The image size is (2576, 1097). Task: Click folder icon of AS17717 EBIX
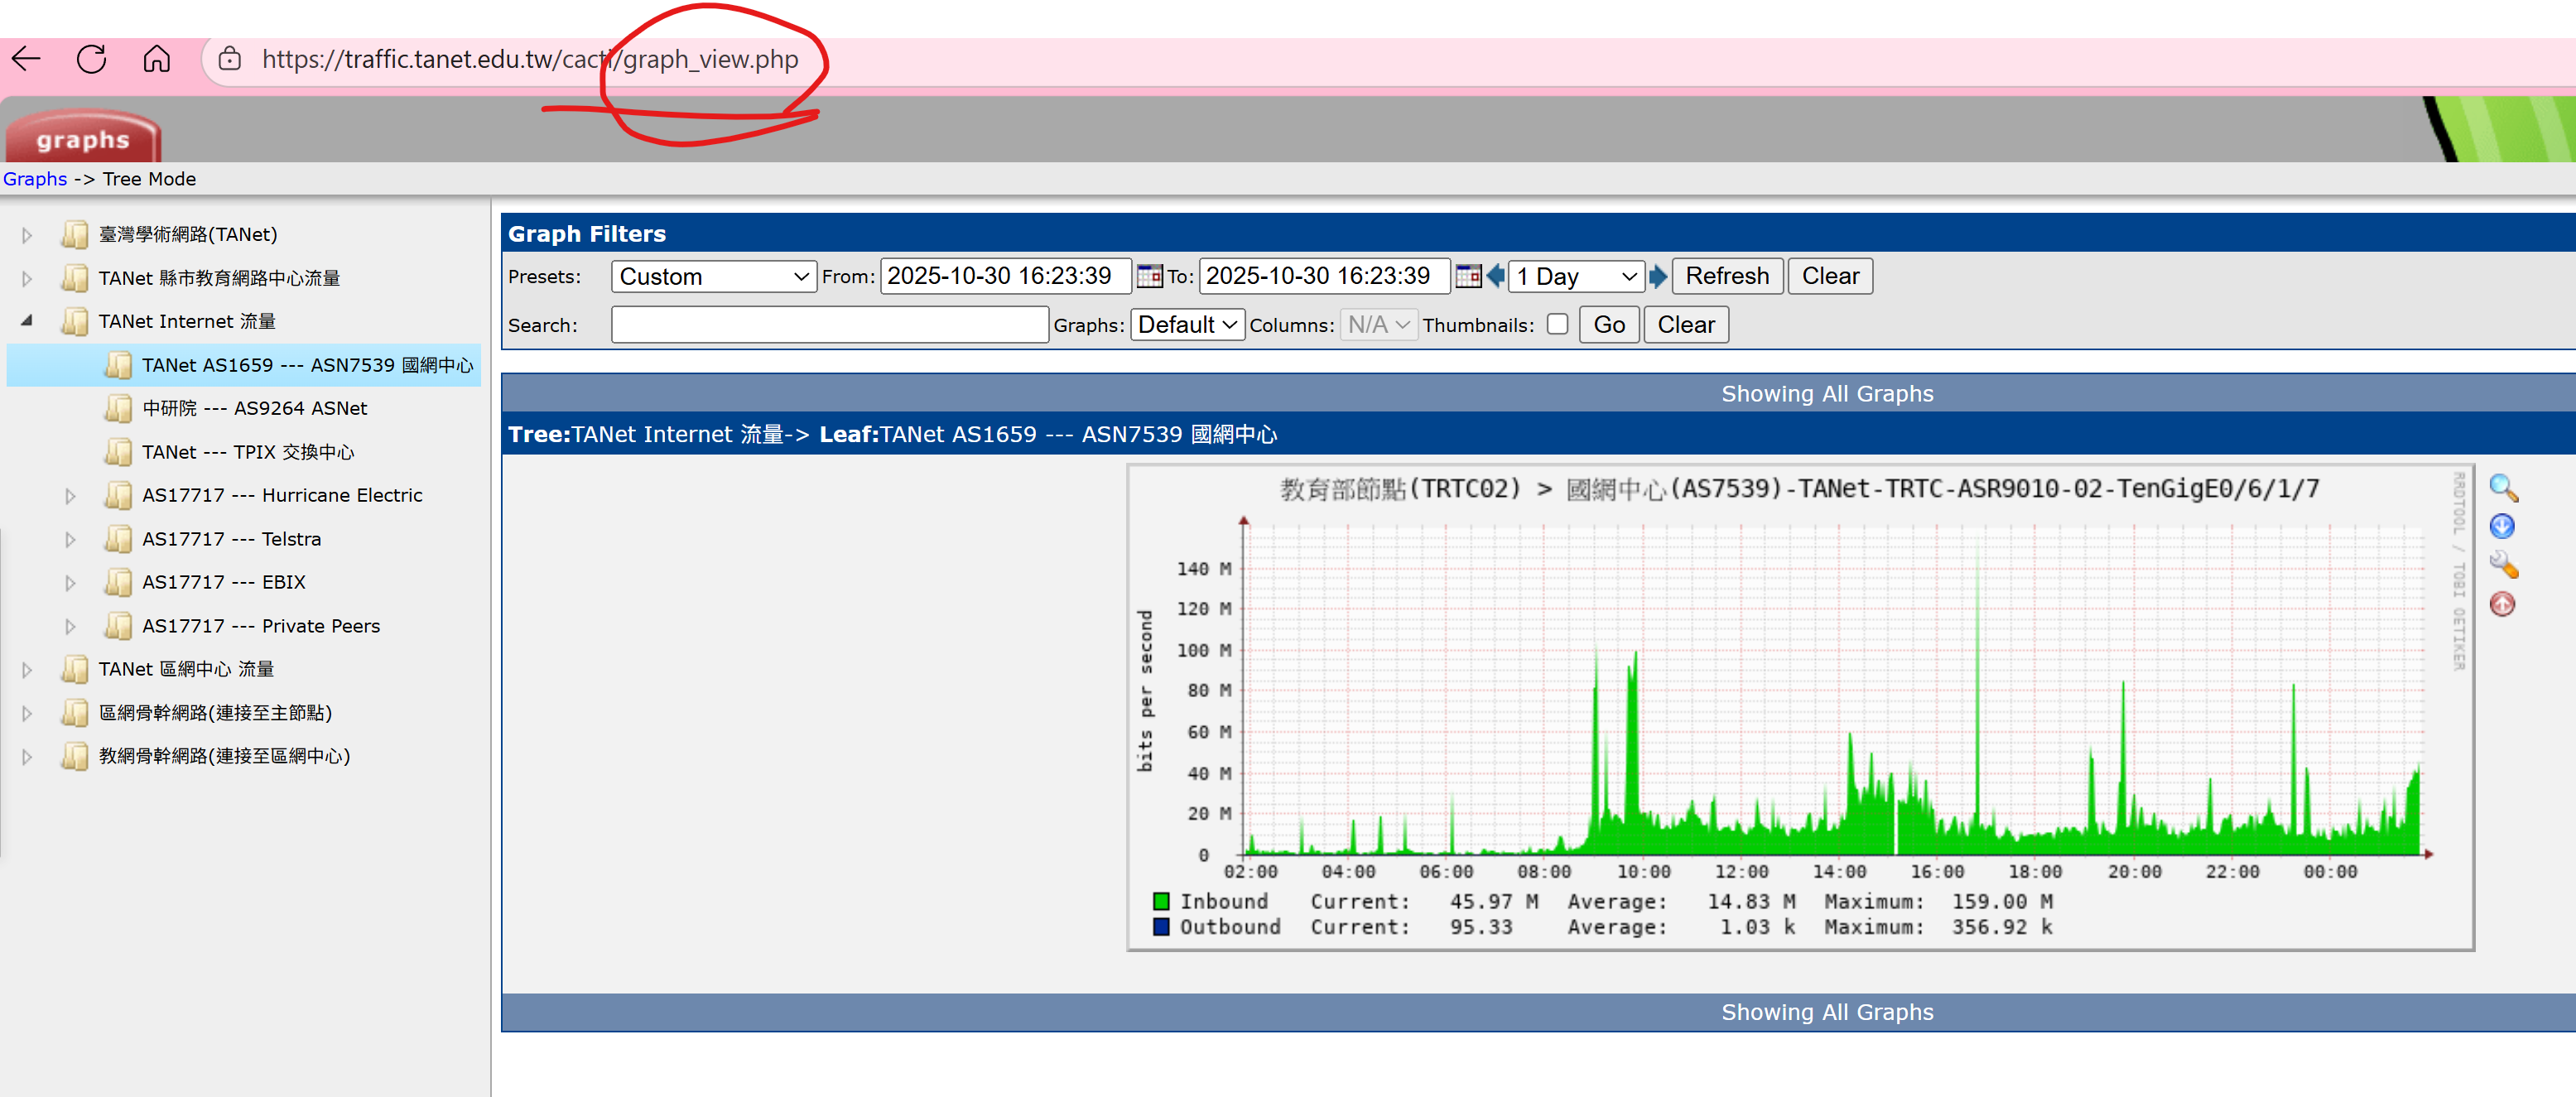(x=118, y=582)
